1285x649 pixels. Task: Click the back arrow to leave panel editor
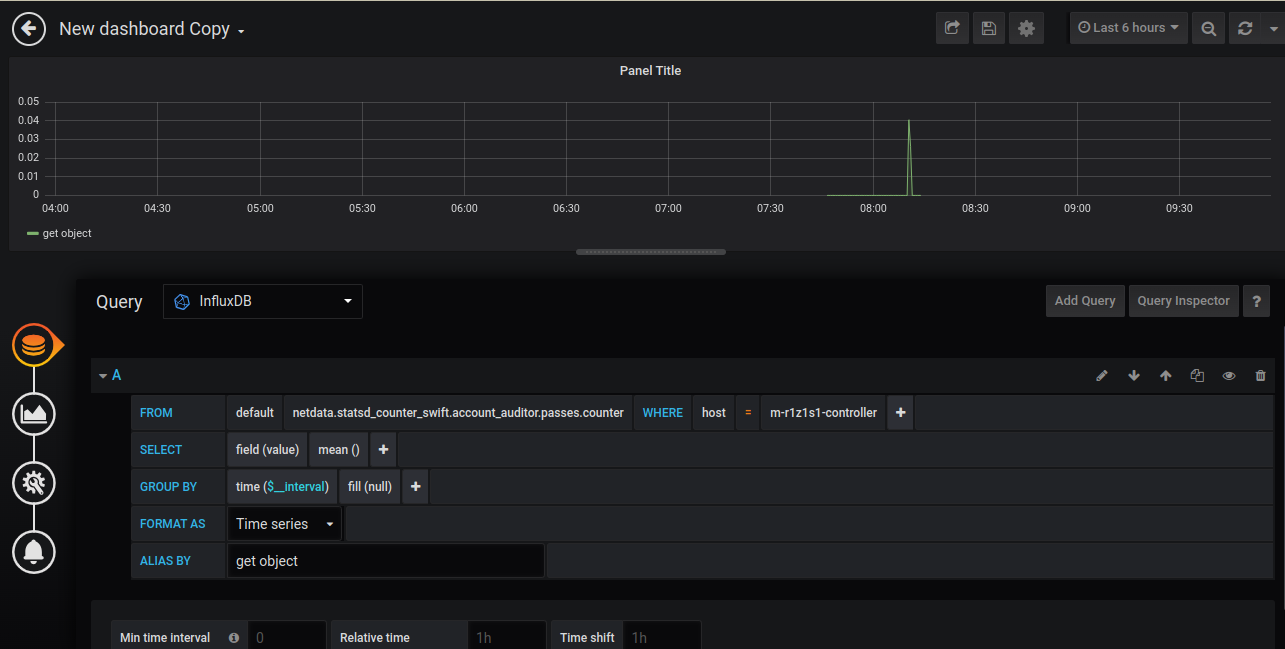(x=29, y=29)
